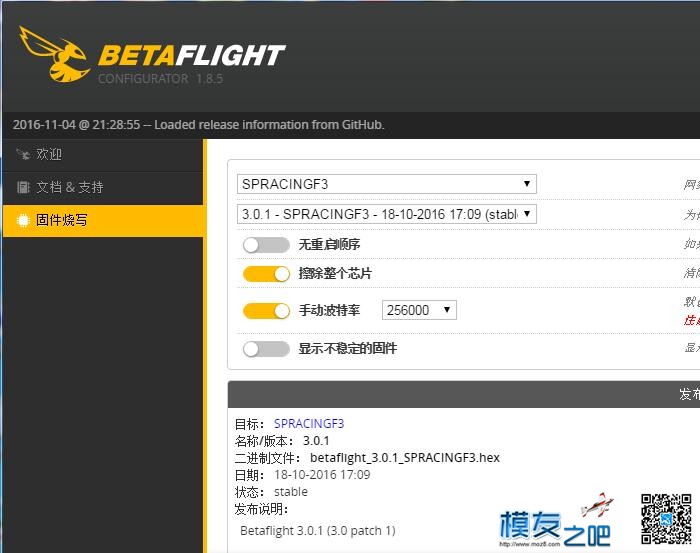Click the 无重启顺序 label

coord(329,245)
